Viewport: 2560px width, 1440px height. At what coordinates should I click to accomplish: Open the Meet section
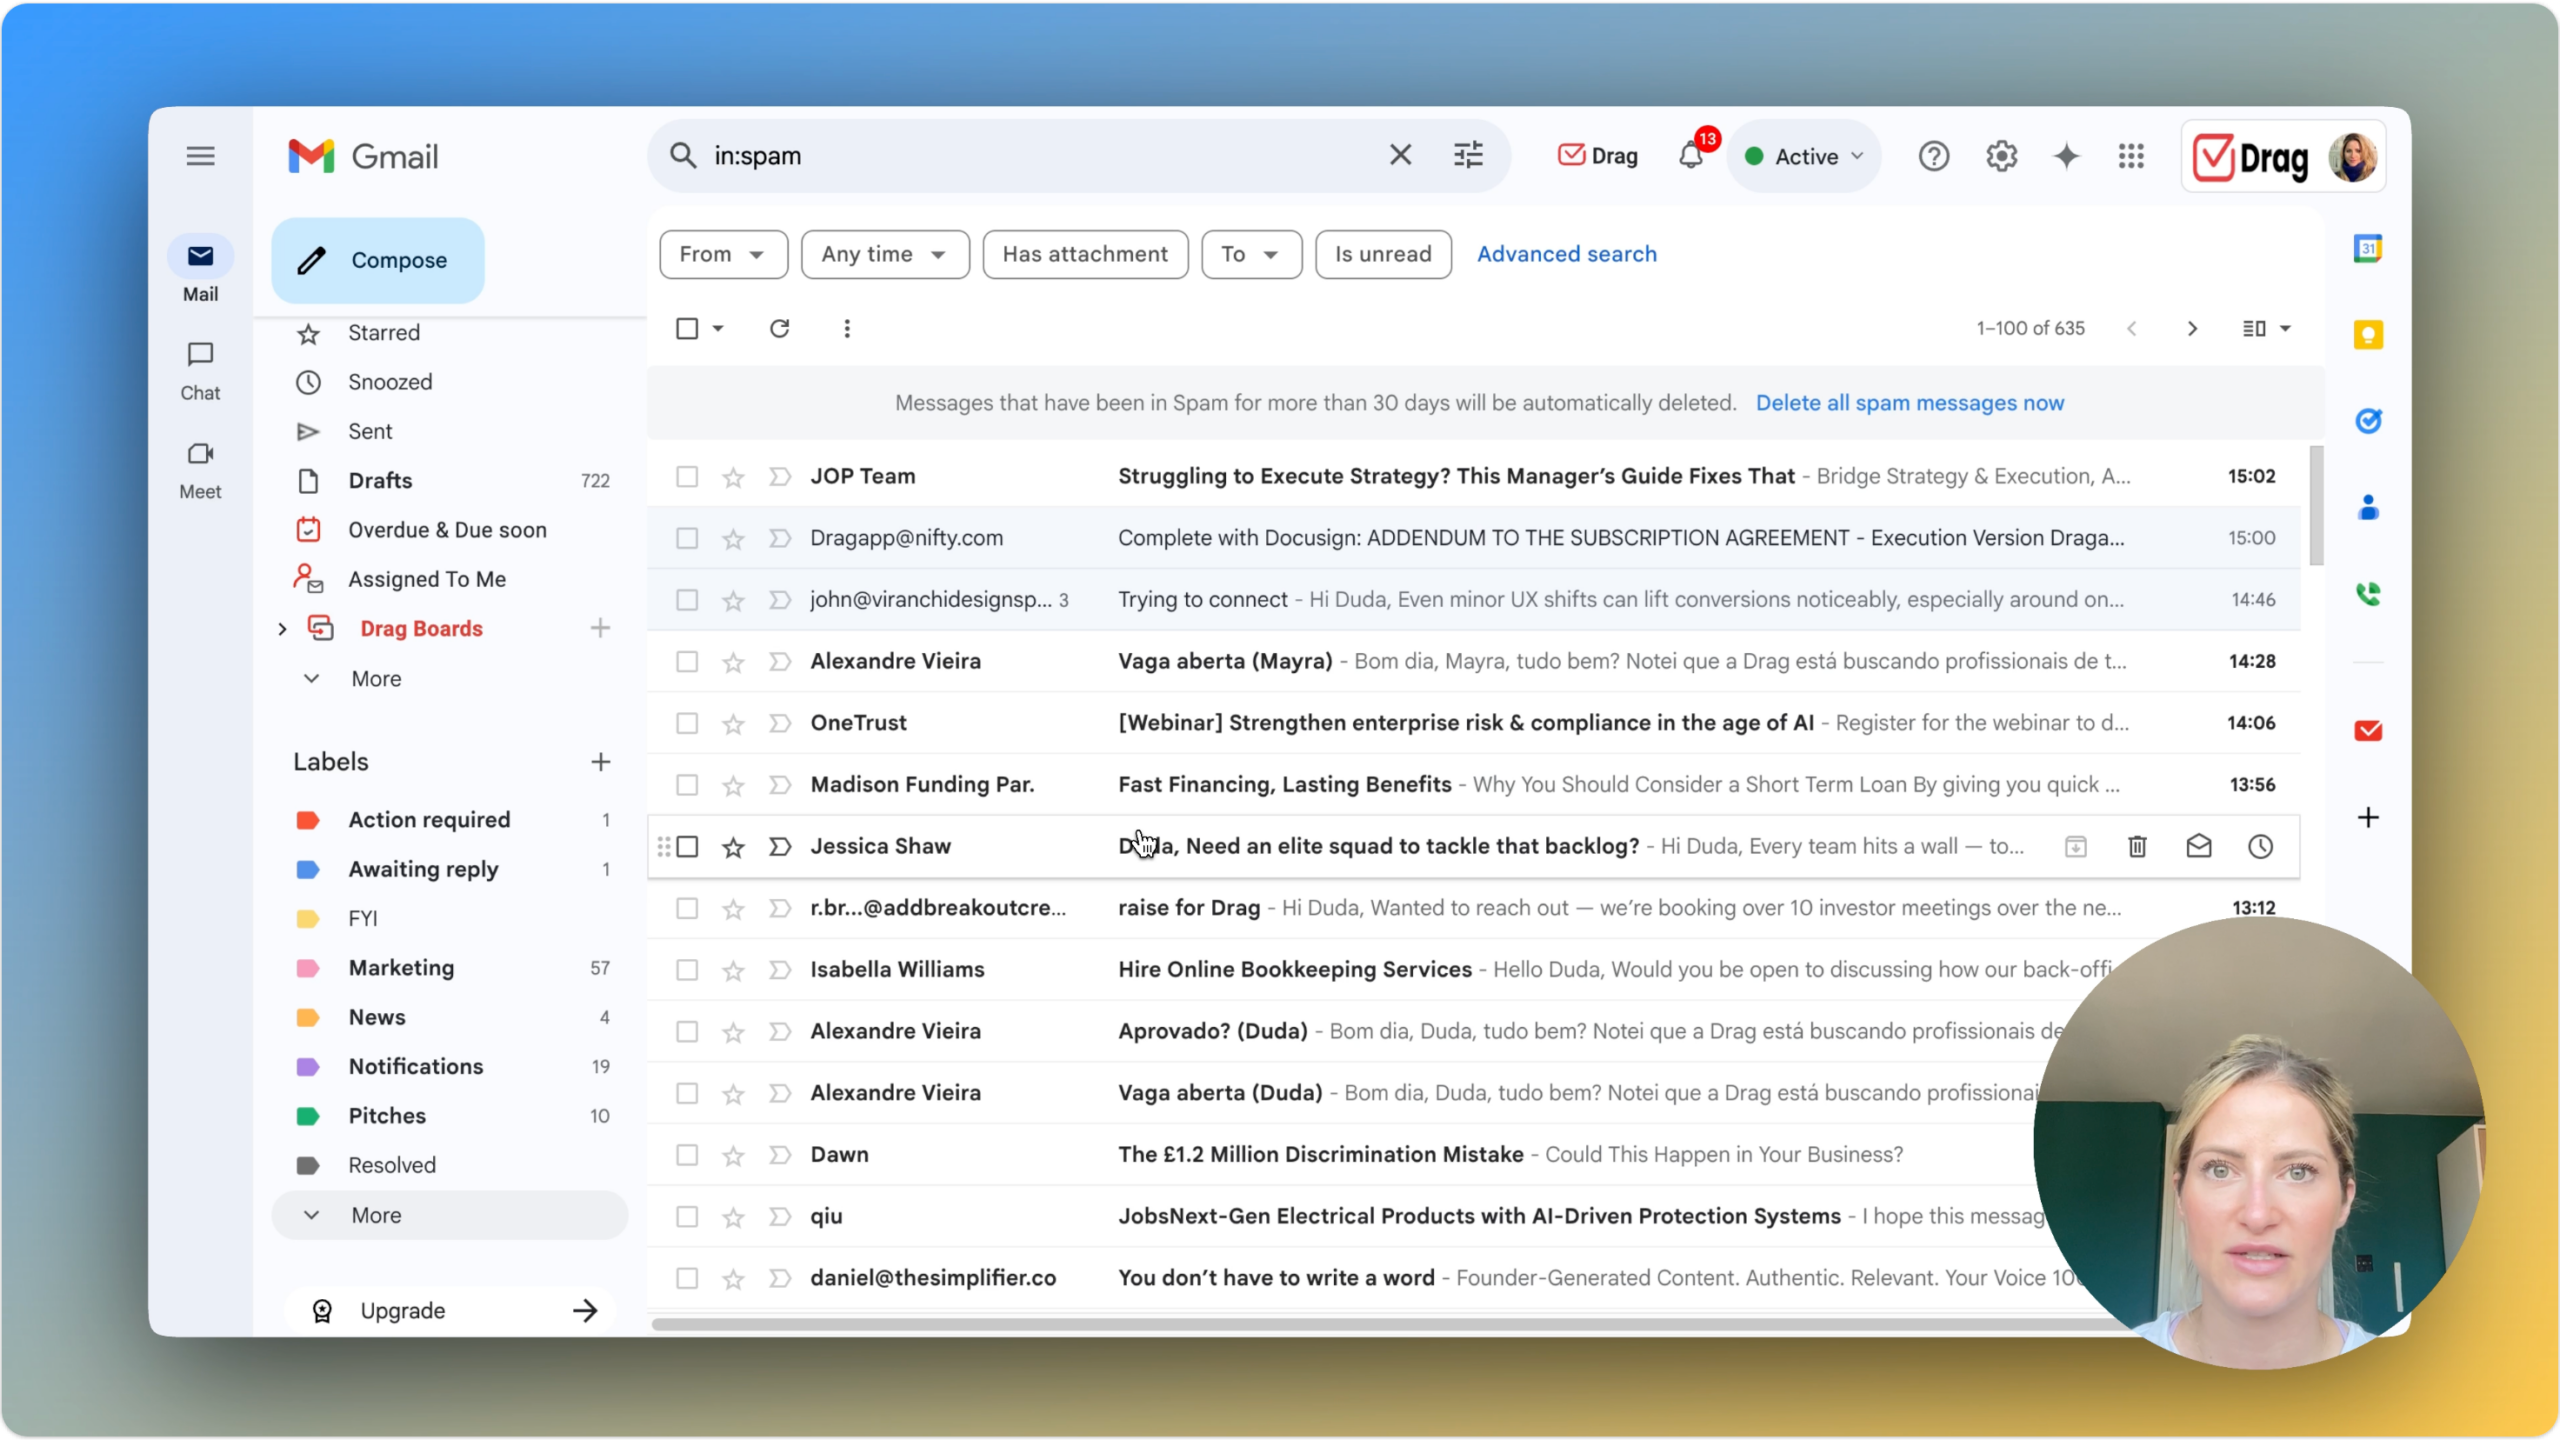point(200,469)
